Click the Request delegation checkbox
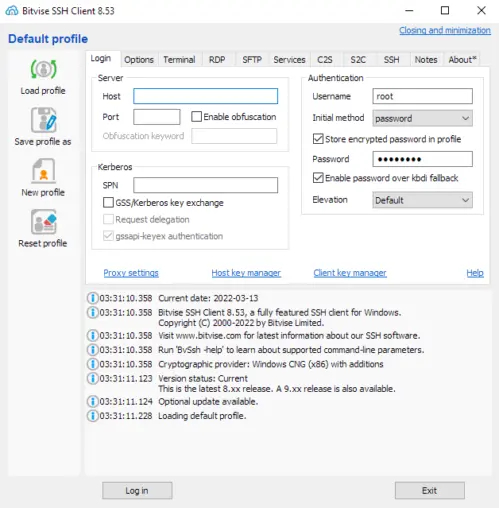Image resolution: width=499 pixels, height=508 pixels. click(108, 219)
